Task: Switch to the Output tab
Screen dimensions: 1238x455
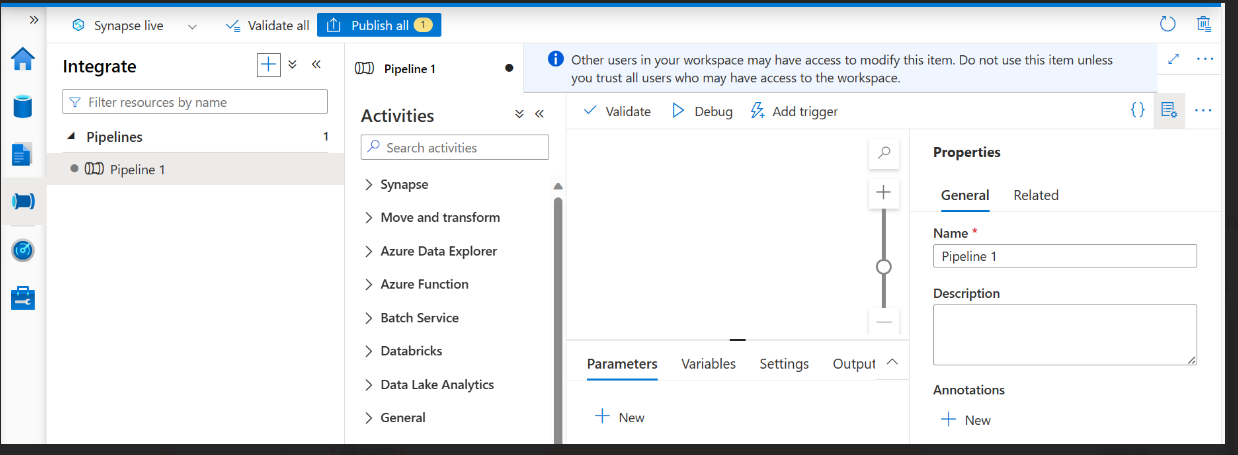Action: click(x=854, y=364)
